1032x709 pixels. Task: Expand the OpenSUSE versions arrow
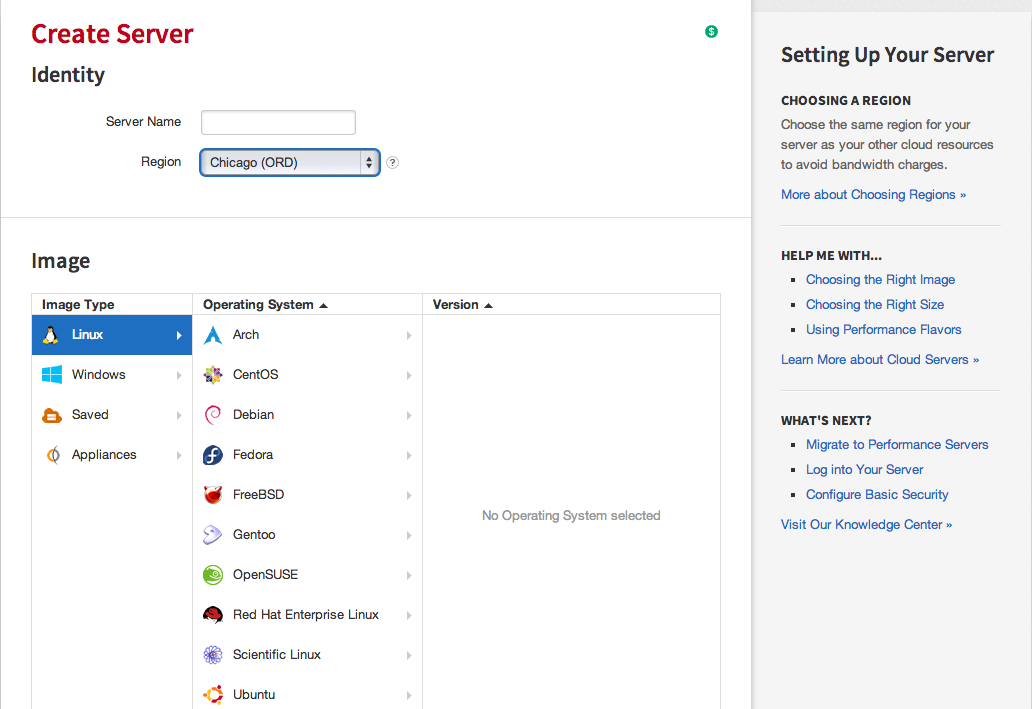[x=409, y=575]
